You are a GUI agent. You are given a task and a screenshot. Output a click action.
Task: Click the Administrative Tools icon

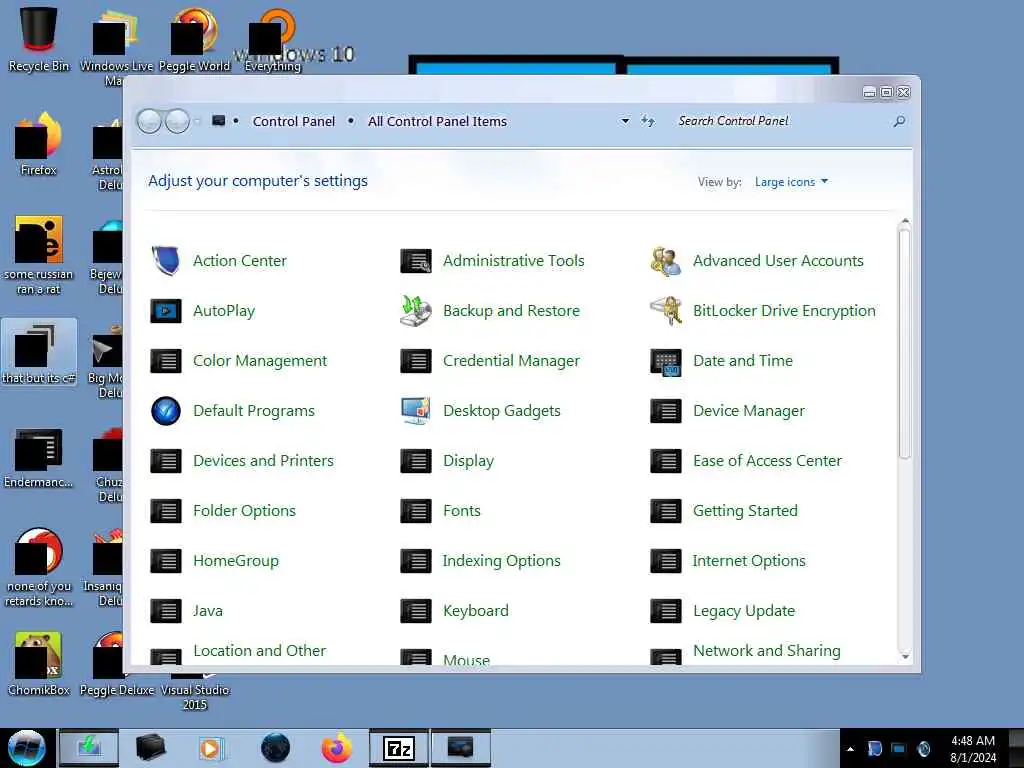point(416,261)
